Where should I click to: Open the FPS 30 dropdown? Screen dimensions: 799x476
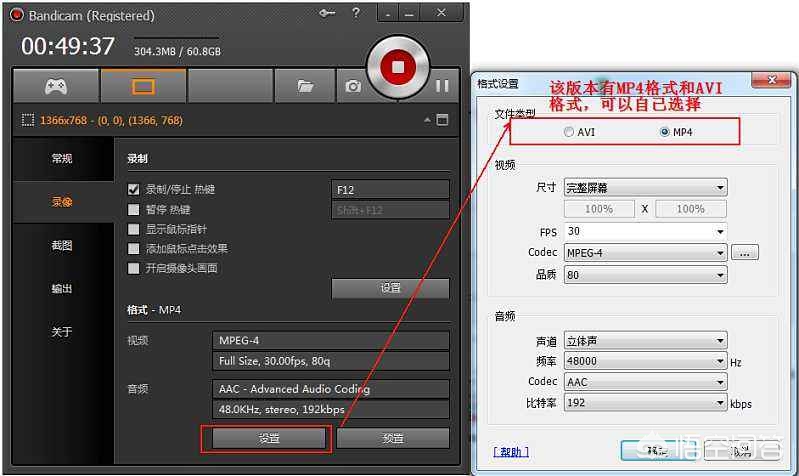[646, 231]
